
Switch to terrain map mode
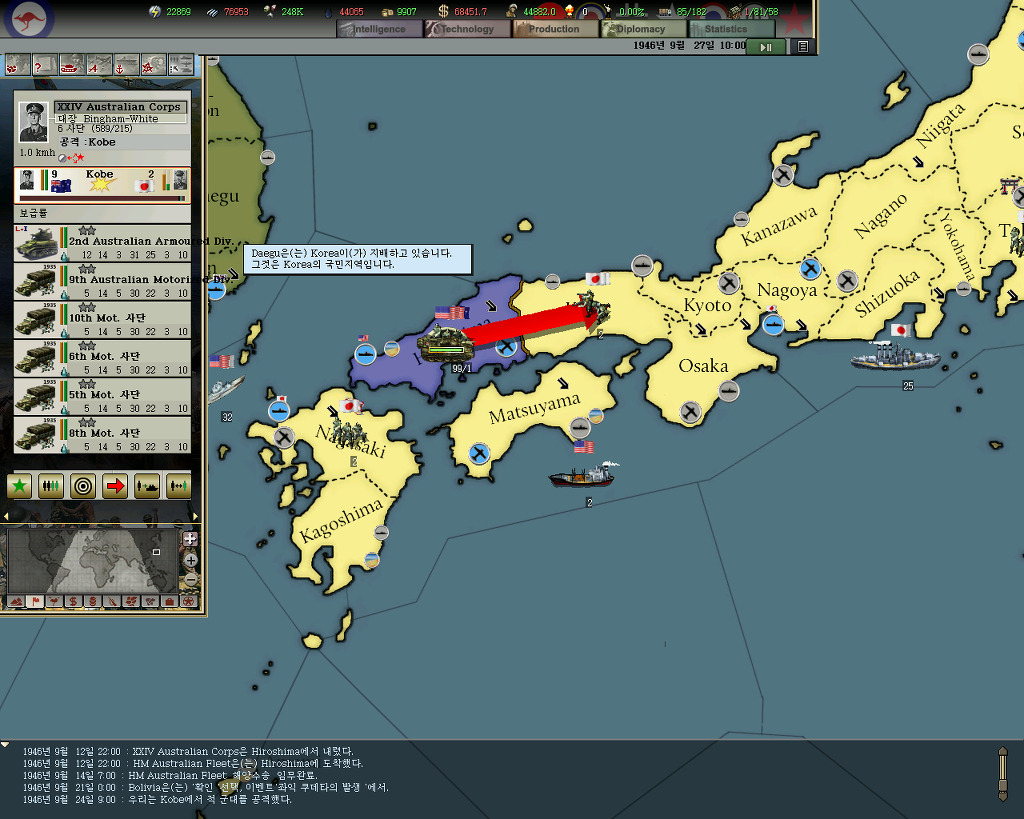coord(16,601)
